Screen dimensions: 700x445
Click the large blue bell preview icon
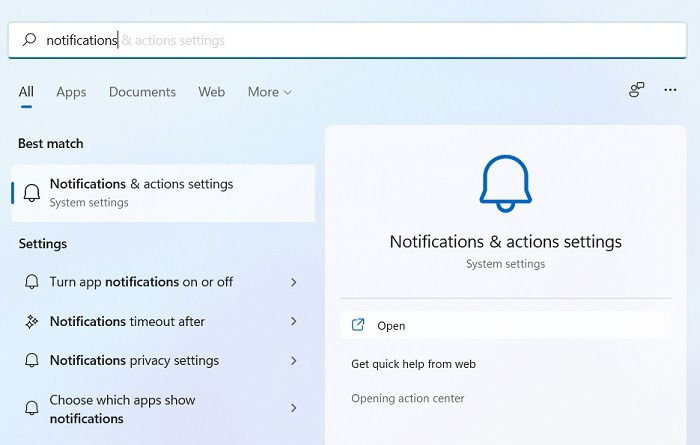(505, 183)
